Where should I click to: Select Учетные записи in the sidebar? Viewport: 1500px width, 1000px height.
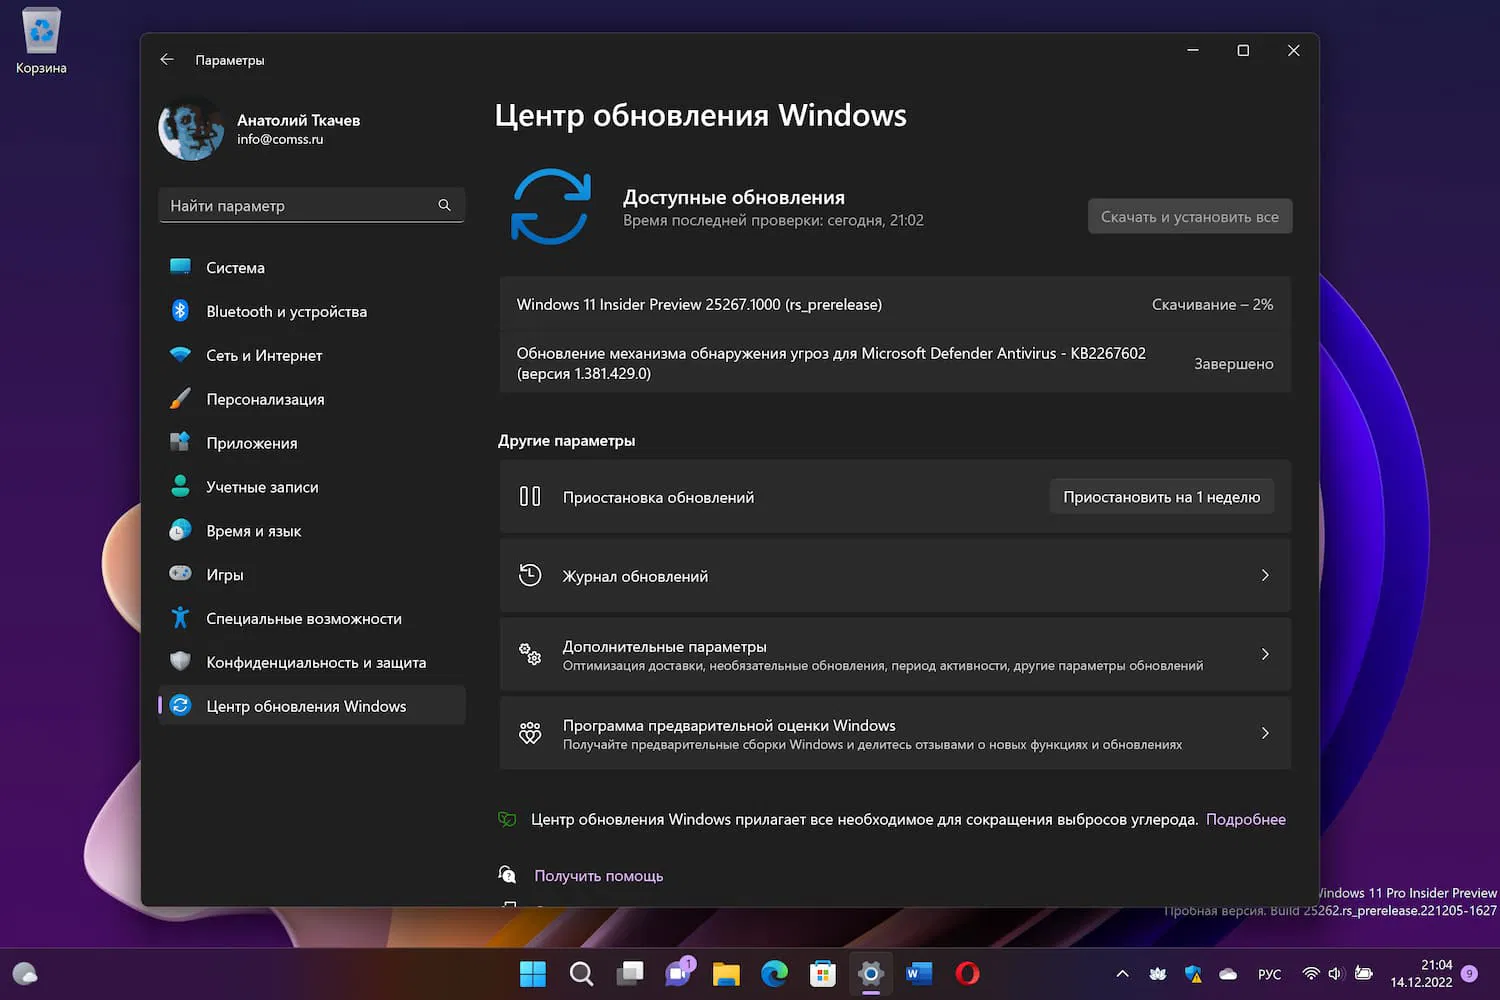(x=181, y=487)
